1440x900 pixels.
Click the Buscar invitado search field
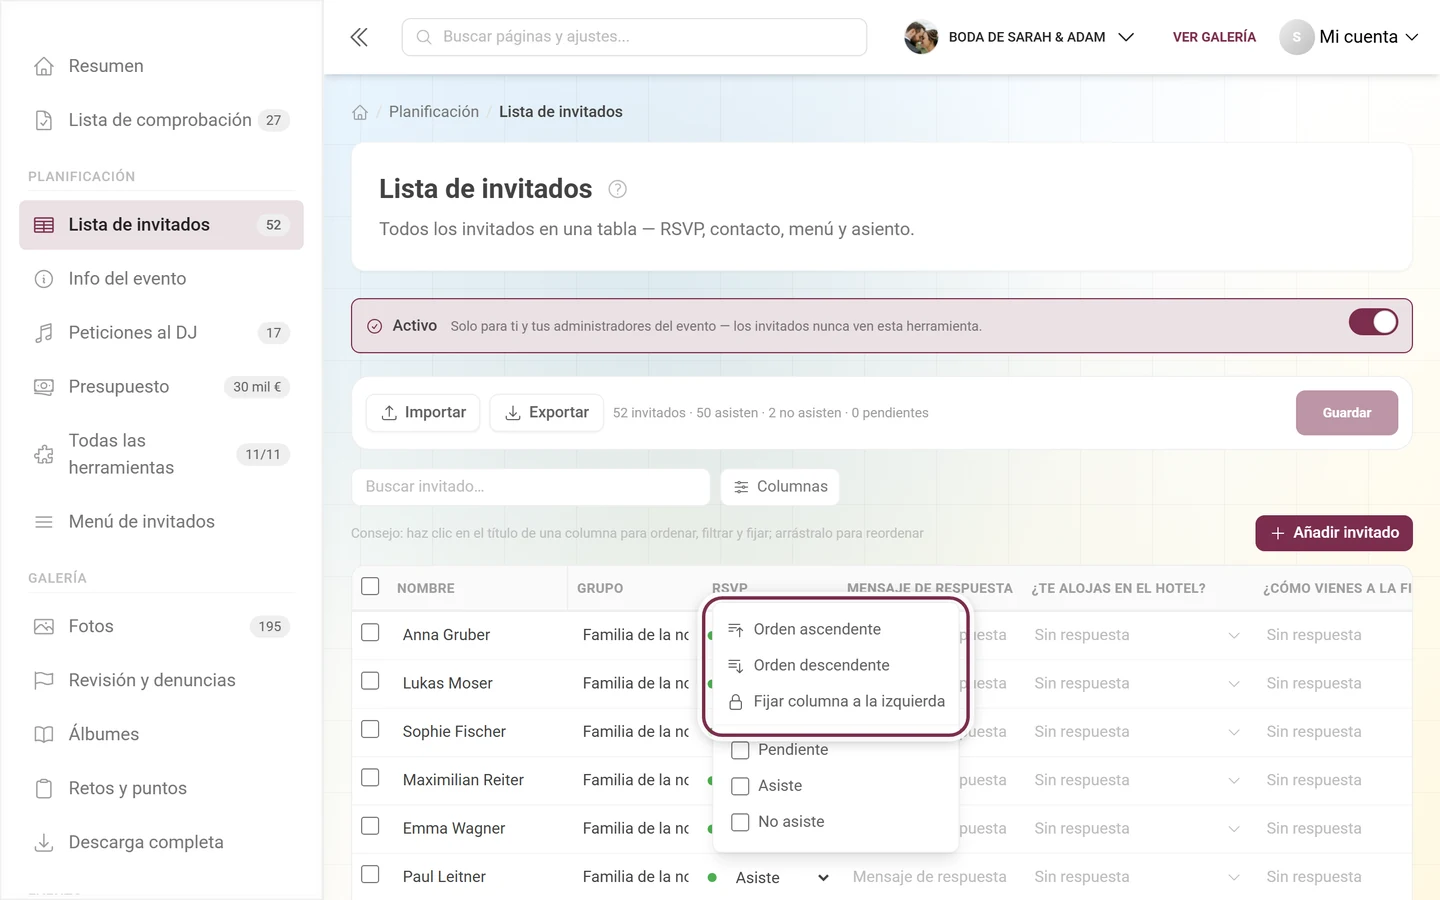(530, 487)
